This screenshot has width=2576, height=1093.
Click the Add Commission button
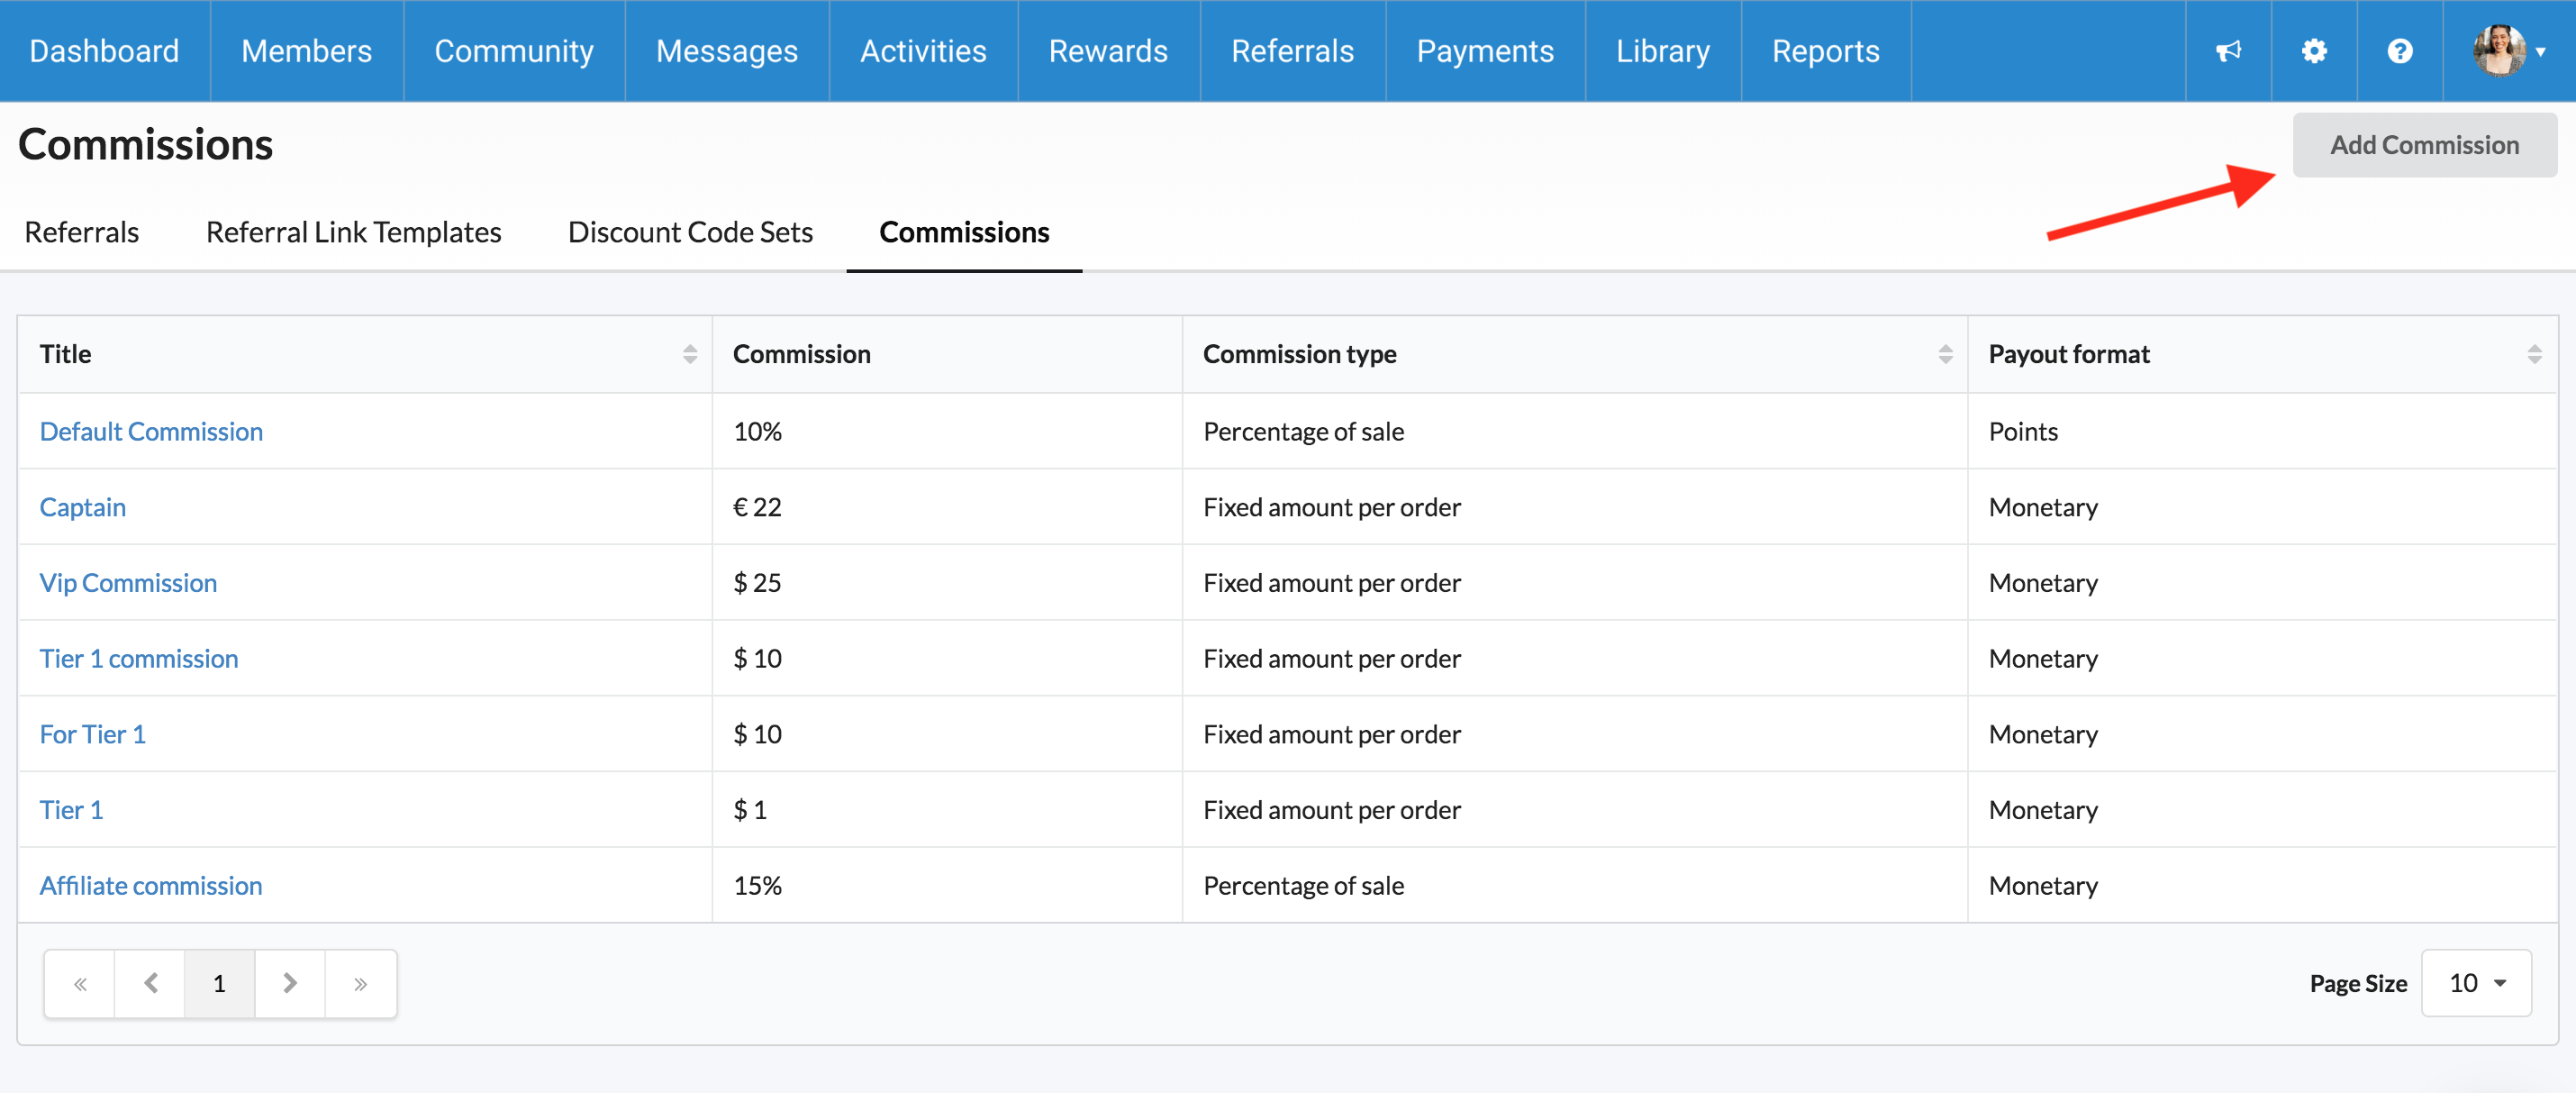pos(2424,145)
